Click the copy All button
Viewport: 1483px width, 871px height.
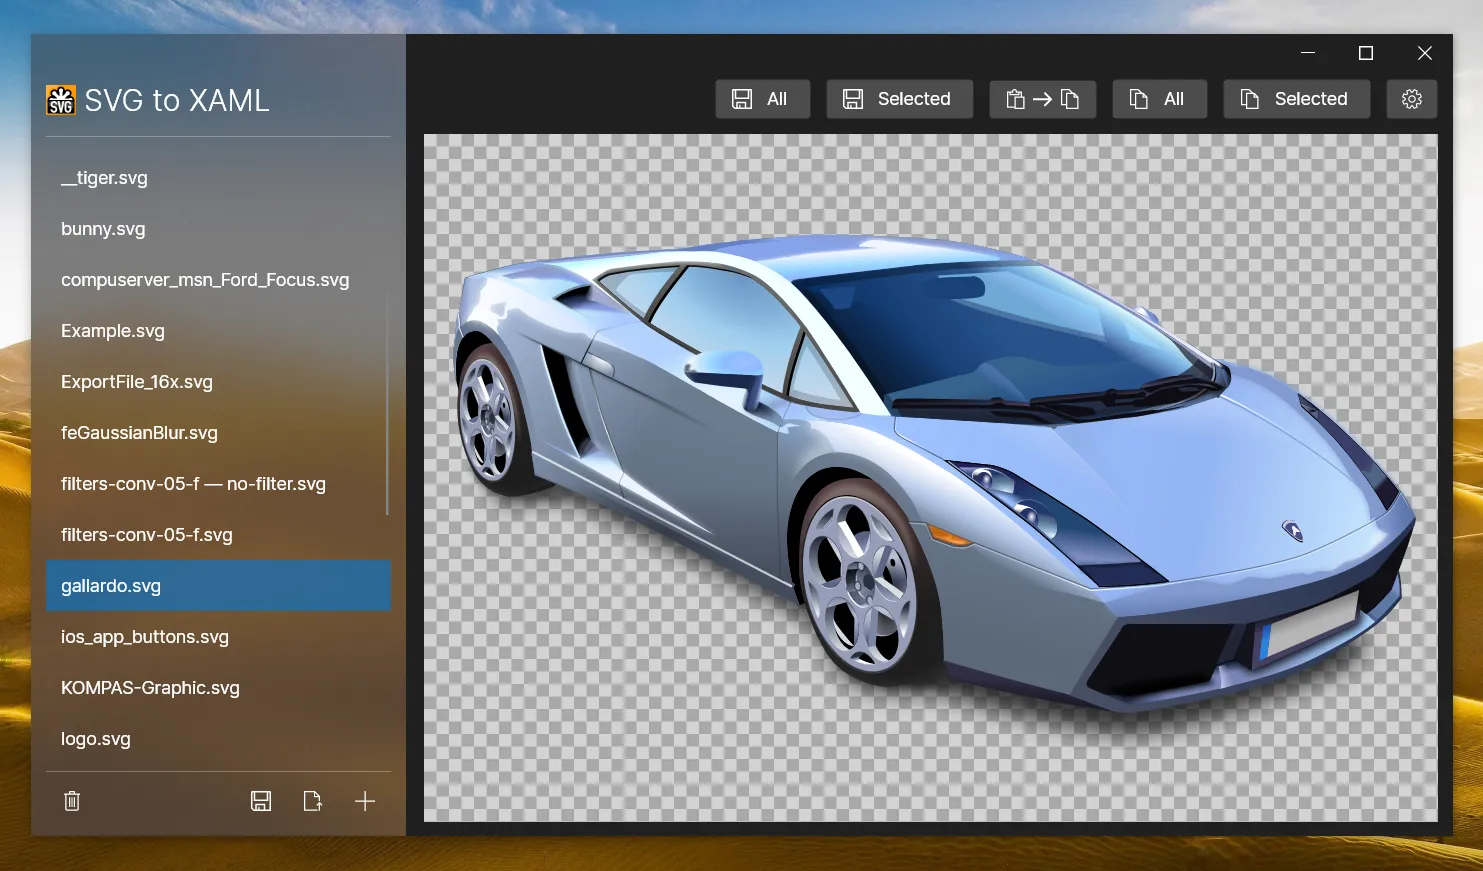1159,99
